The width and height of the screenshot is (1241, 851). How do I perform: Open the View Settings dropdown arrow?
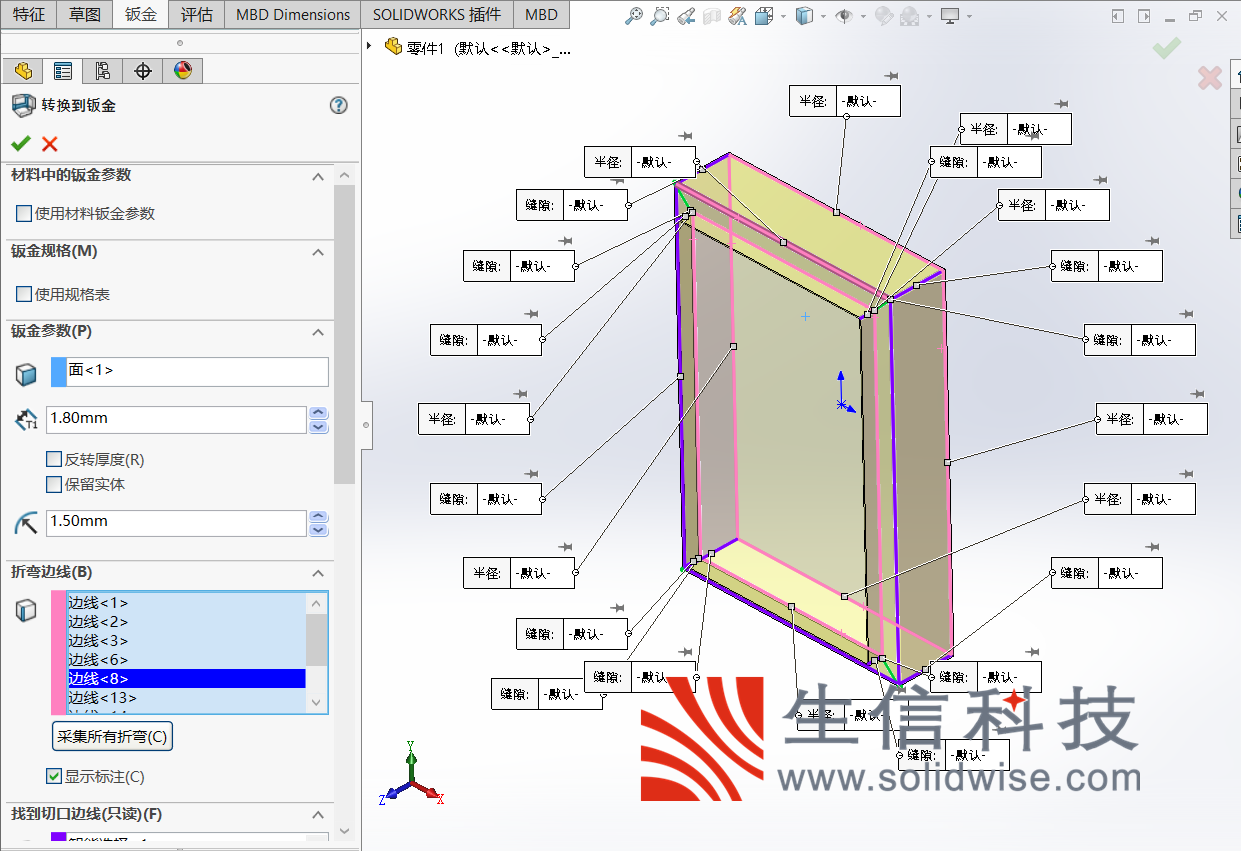click(x=968, y=16)
